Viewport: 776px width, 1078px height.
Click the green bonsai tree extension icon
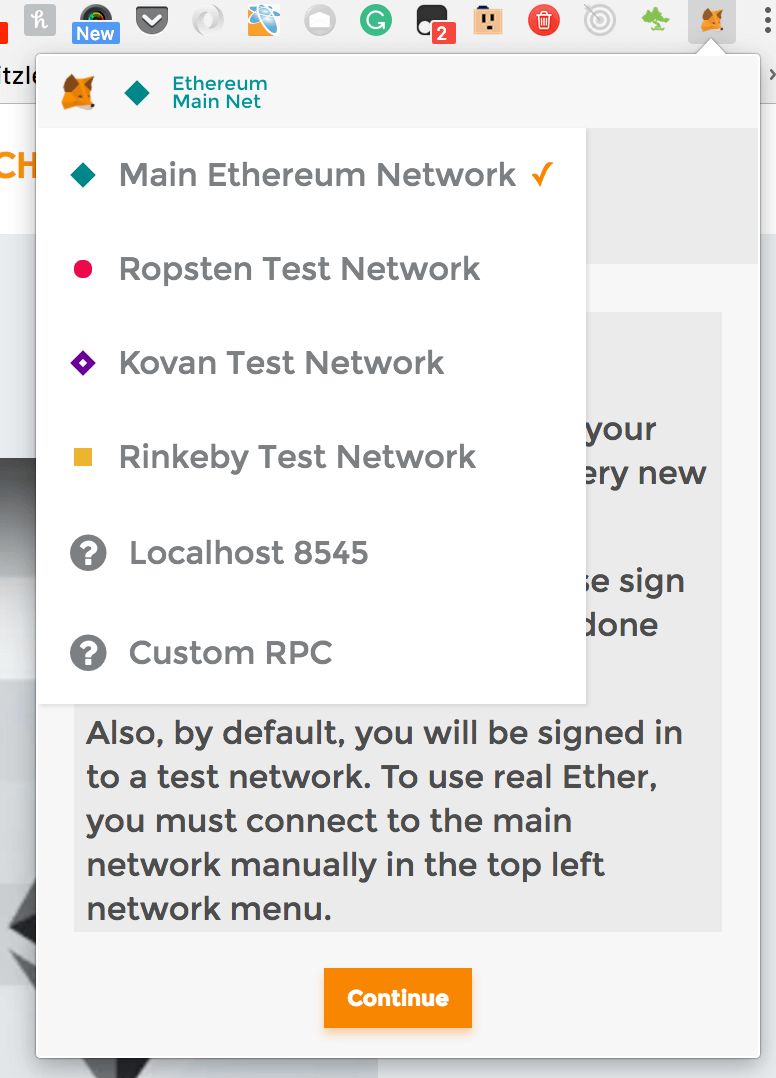tap(655, 21)
